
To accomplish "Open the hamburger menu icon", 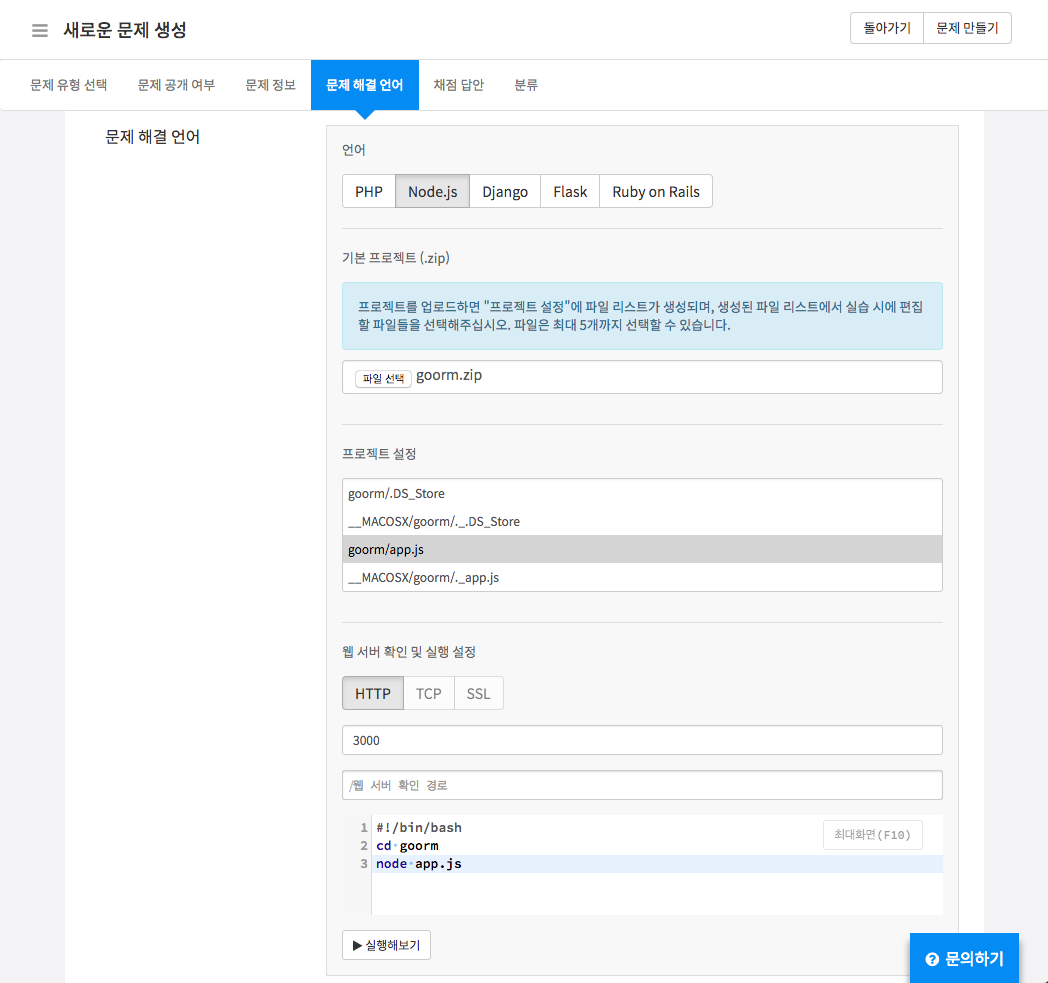I will 40,30.
